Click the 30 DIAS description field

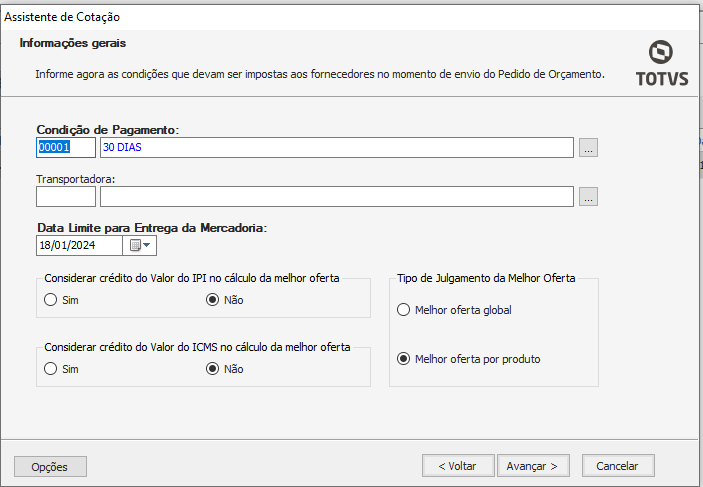336,148
